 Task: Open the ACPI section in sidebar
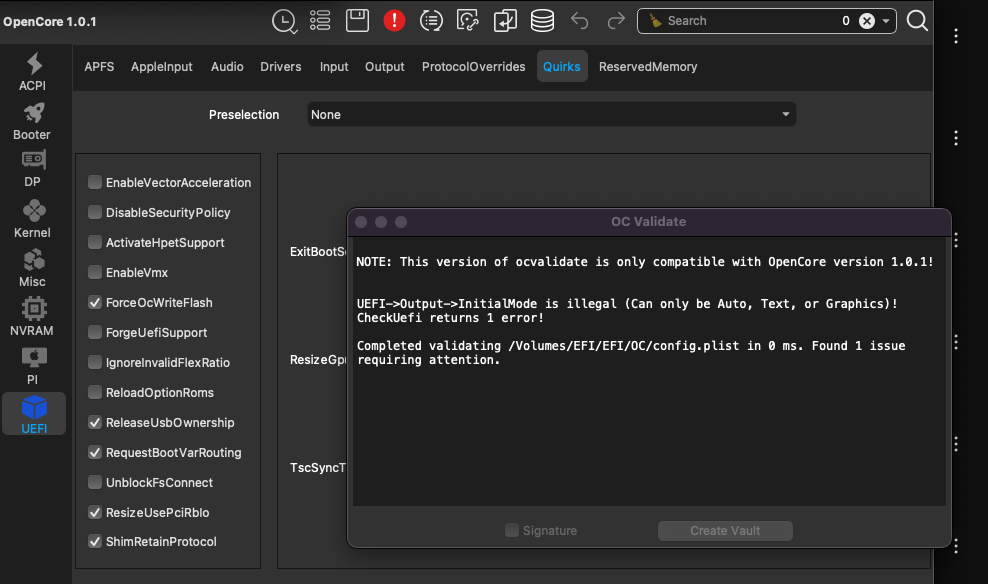(33, 72)
